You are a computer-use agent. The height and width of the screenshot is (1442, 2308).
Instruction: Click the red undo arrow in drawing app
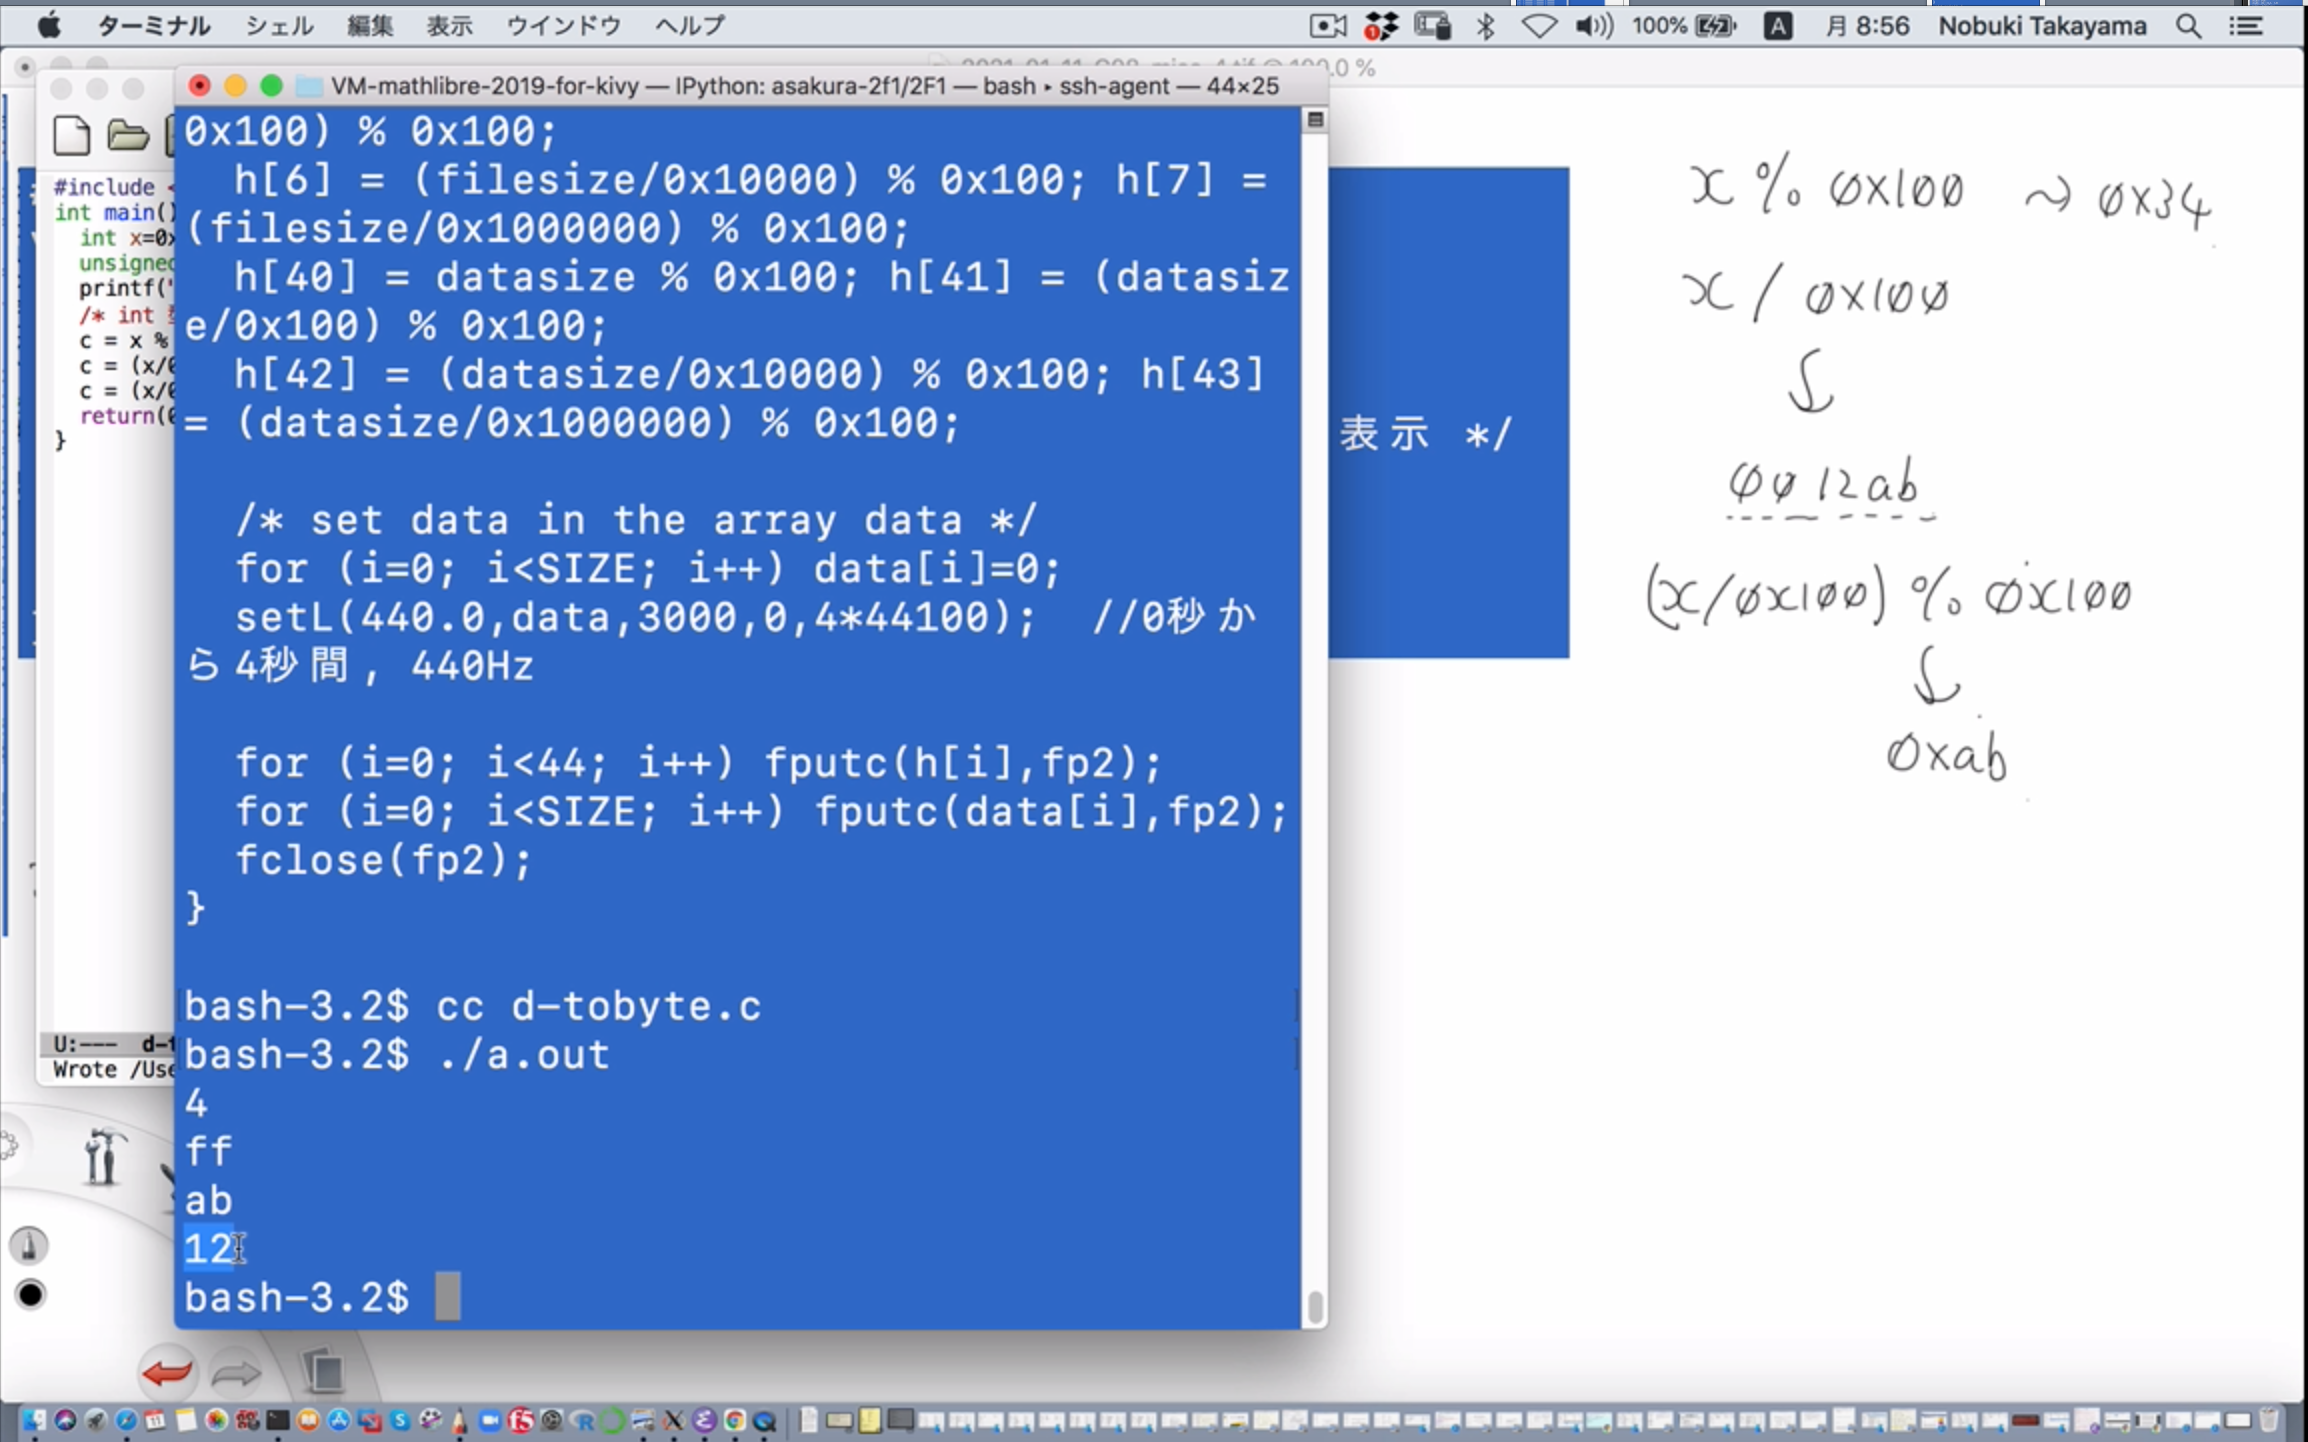click(x=167, y=1373)
